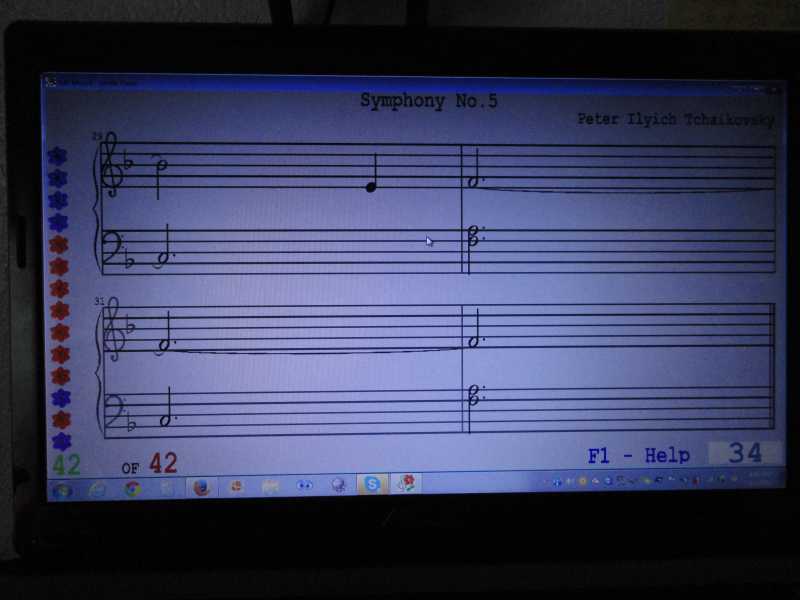Click the bass clef of the top system
Image resolution: width=800 pixels, height=600 pixels.
(114, 248)
